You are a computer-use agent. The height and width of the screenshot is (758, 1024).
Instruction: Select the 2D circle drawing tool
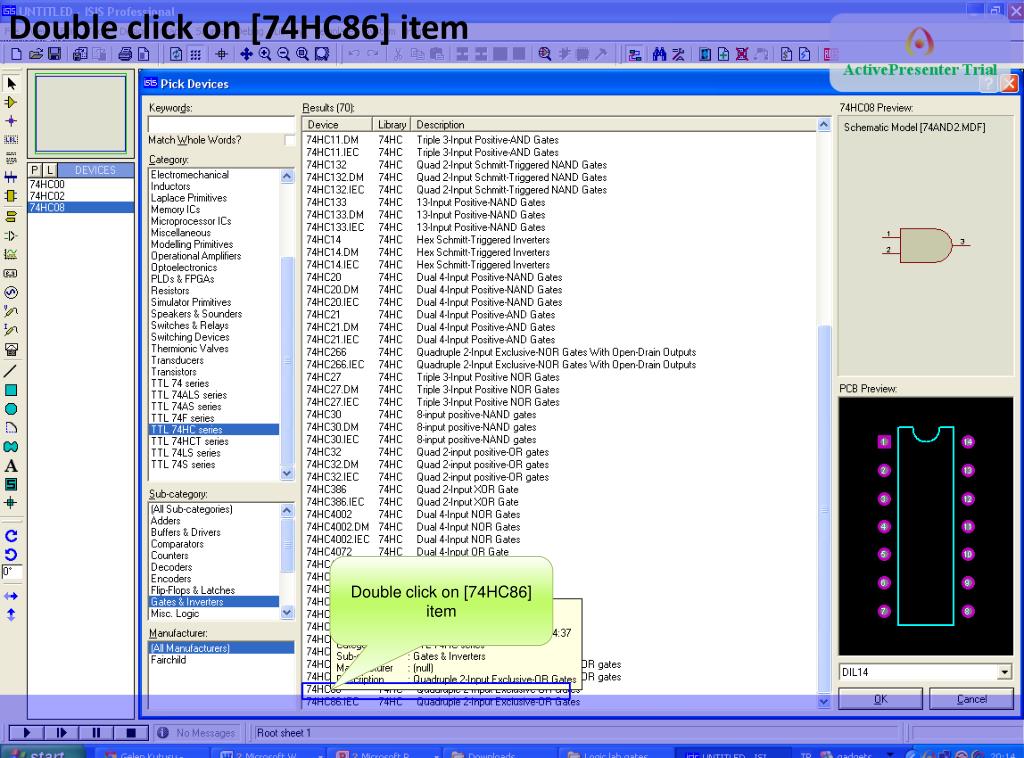(11, 409)
